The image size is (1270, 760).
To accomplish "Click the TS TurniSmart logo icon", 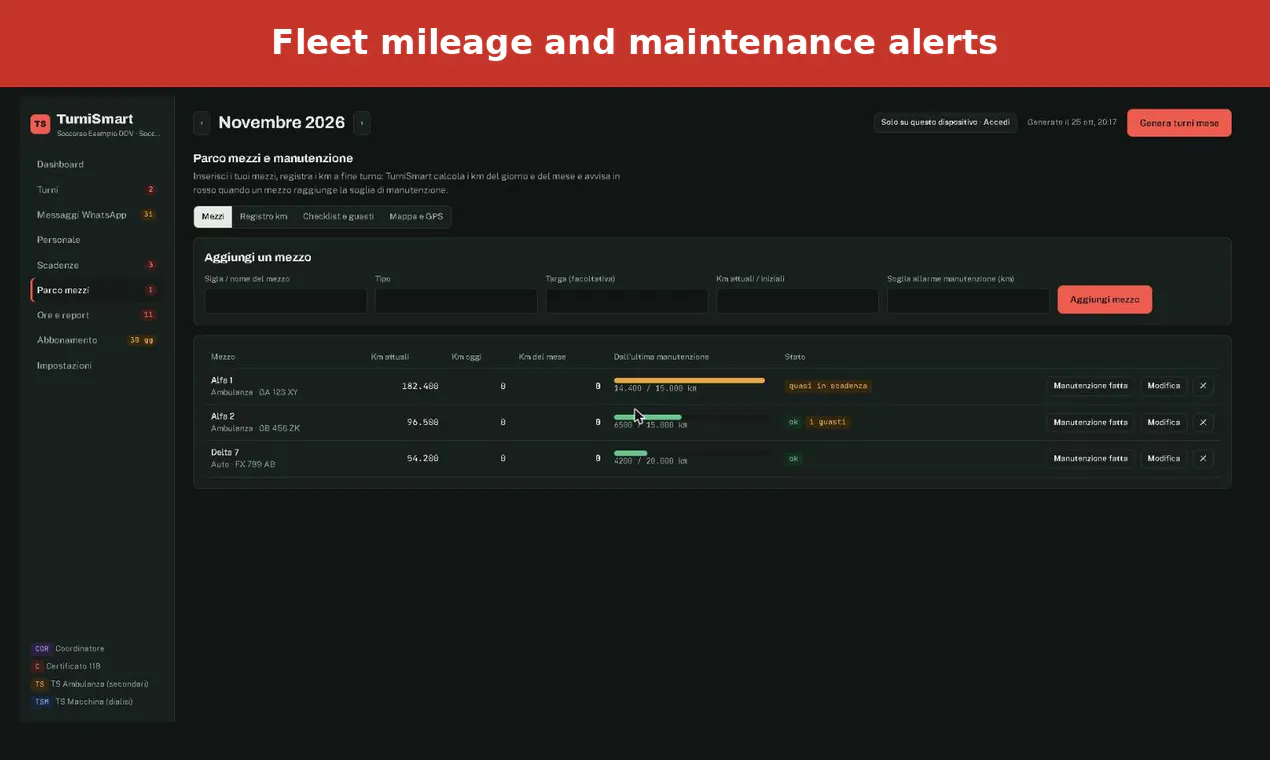I will click(40, 124).
